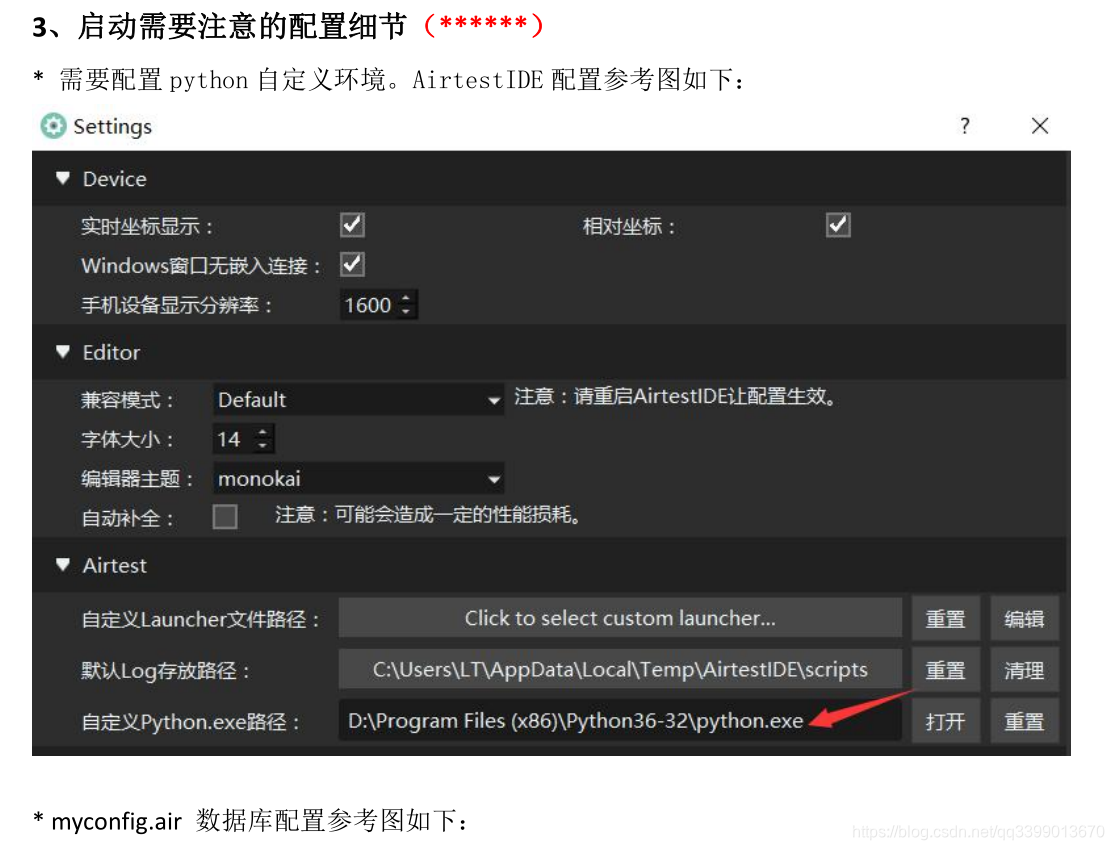Toggle Windows窗口无嵌入连接 checkbox
Screen dimensions: 1114x850
[352, 264]
